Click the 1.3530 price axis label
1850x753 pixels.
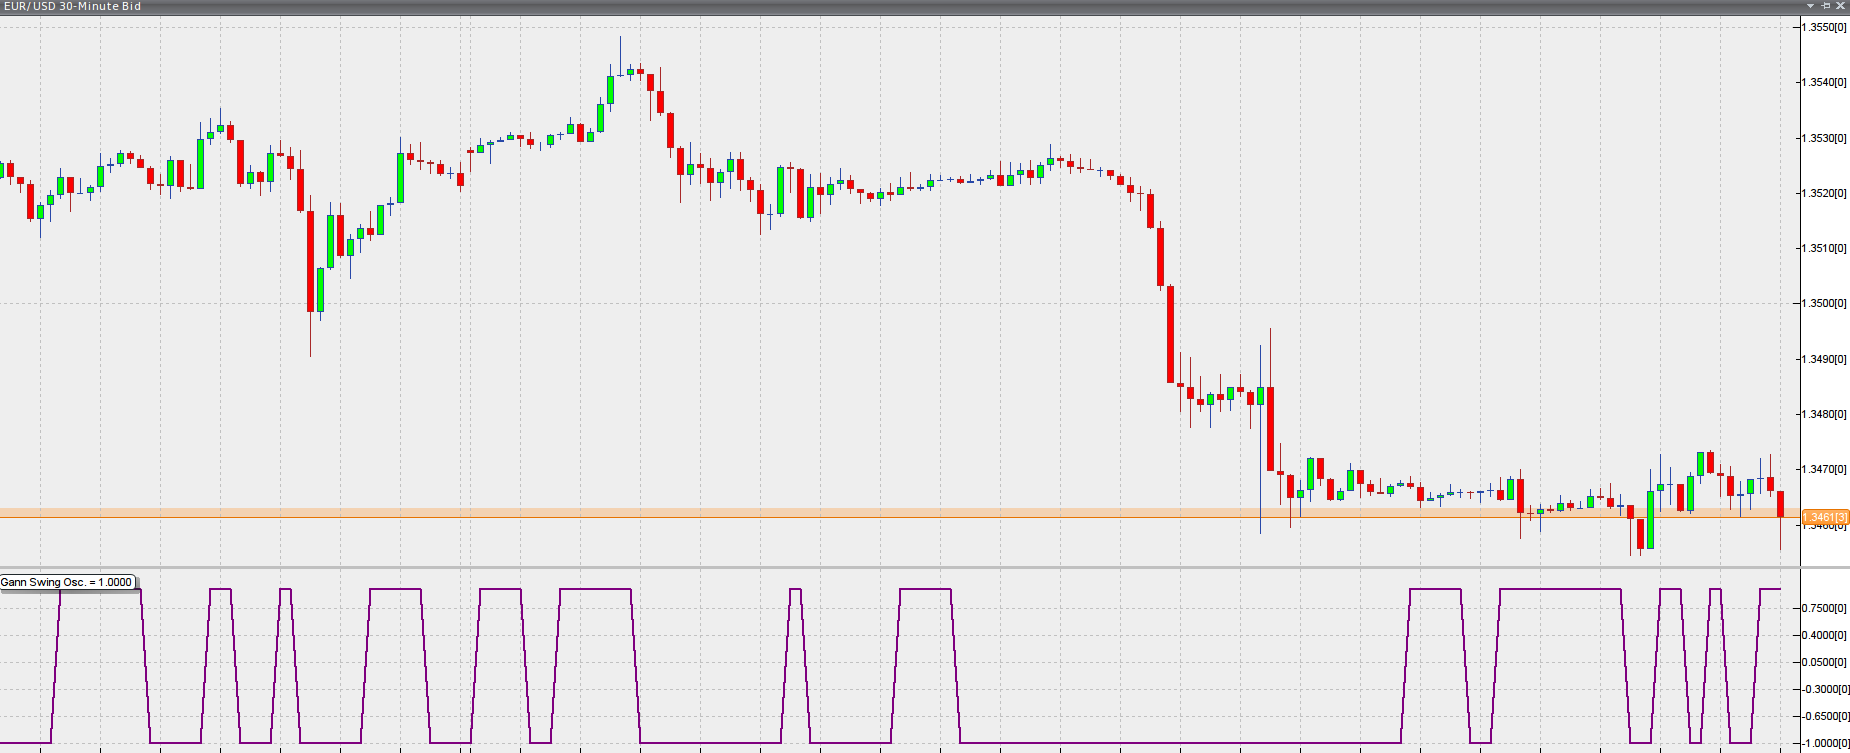(1824, 138)
